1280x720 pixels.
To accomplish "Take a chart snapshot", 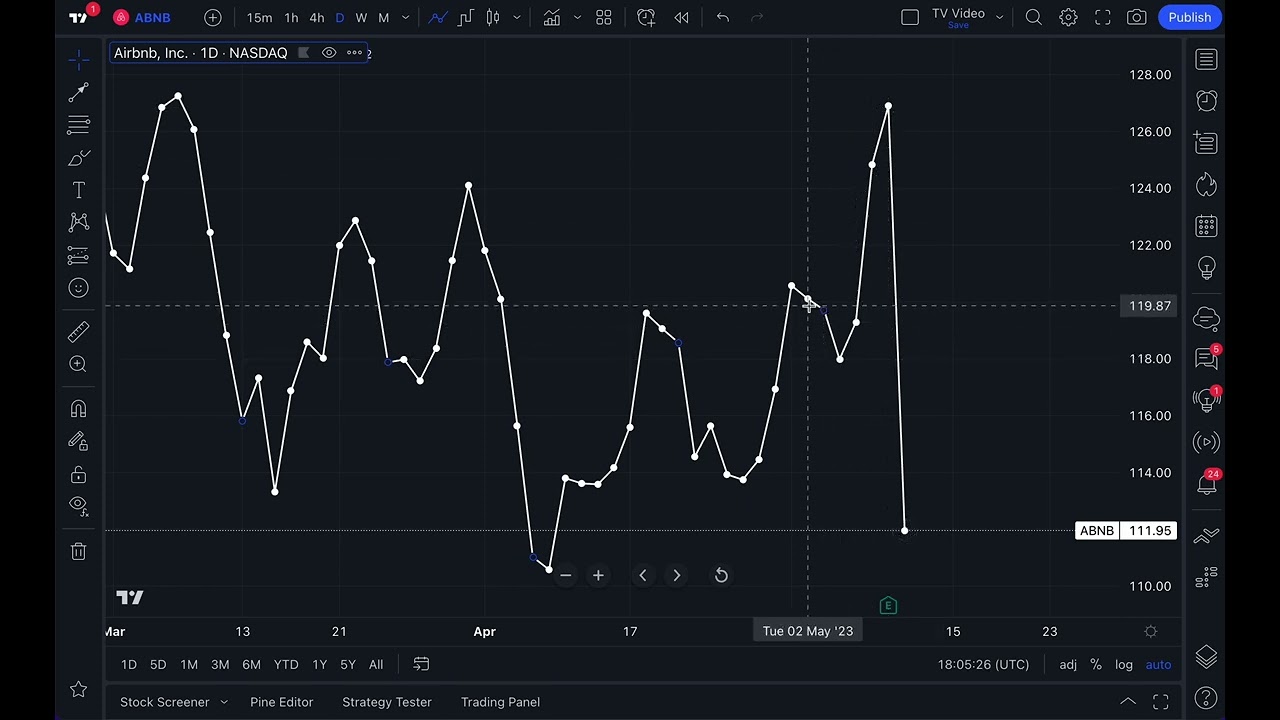I will 1137,17.
